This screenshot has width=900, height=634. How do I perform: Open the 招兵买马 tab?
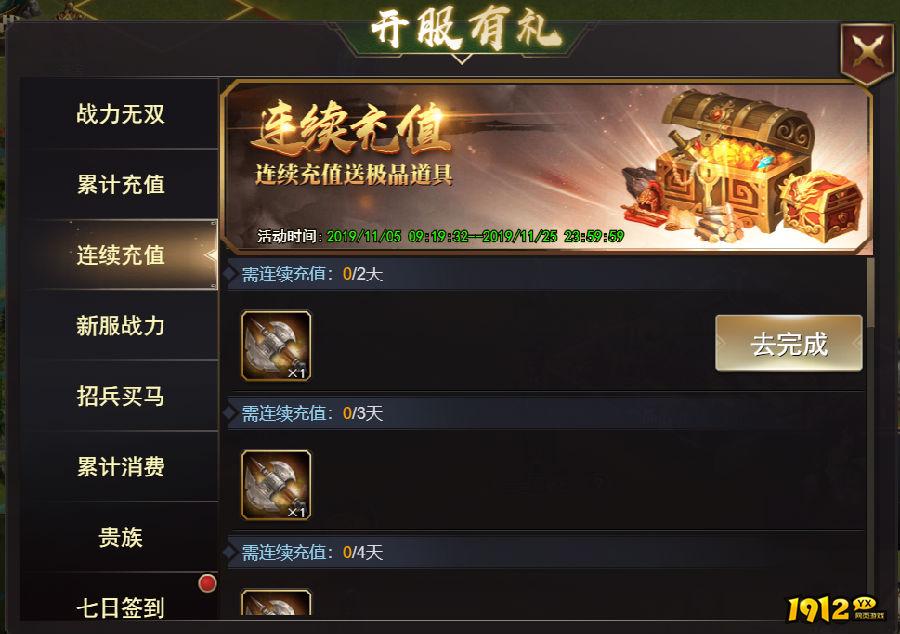(x=120, y=396)
